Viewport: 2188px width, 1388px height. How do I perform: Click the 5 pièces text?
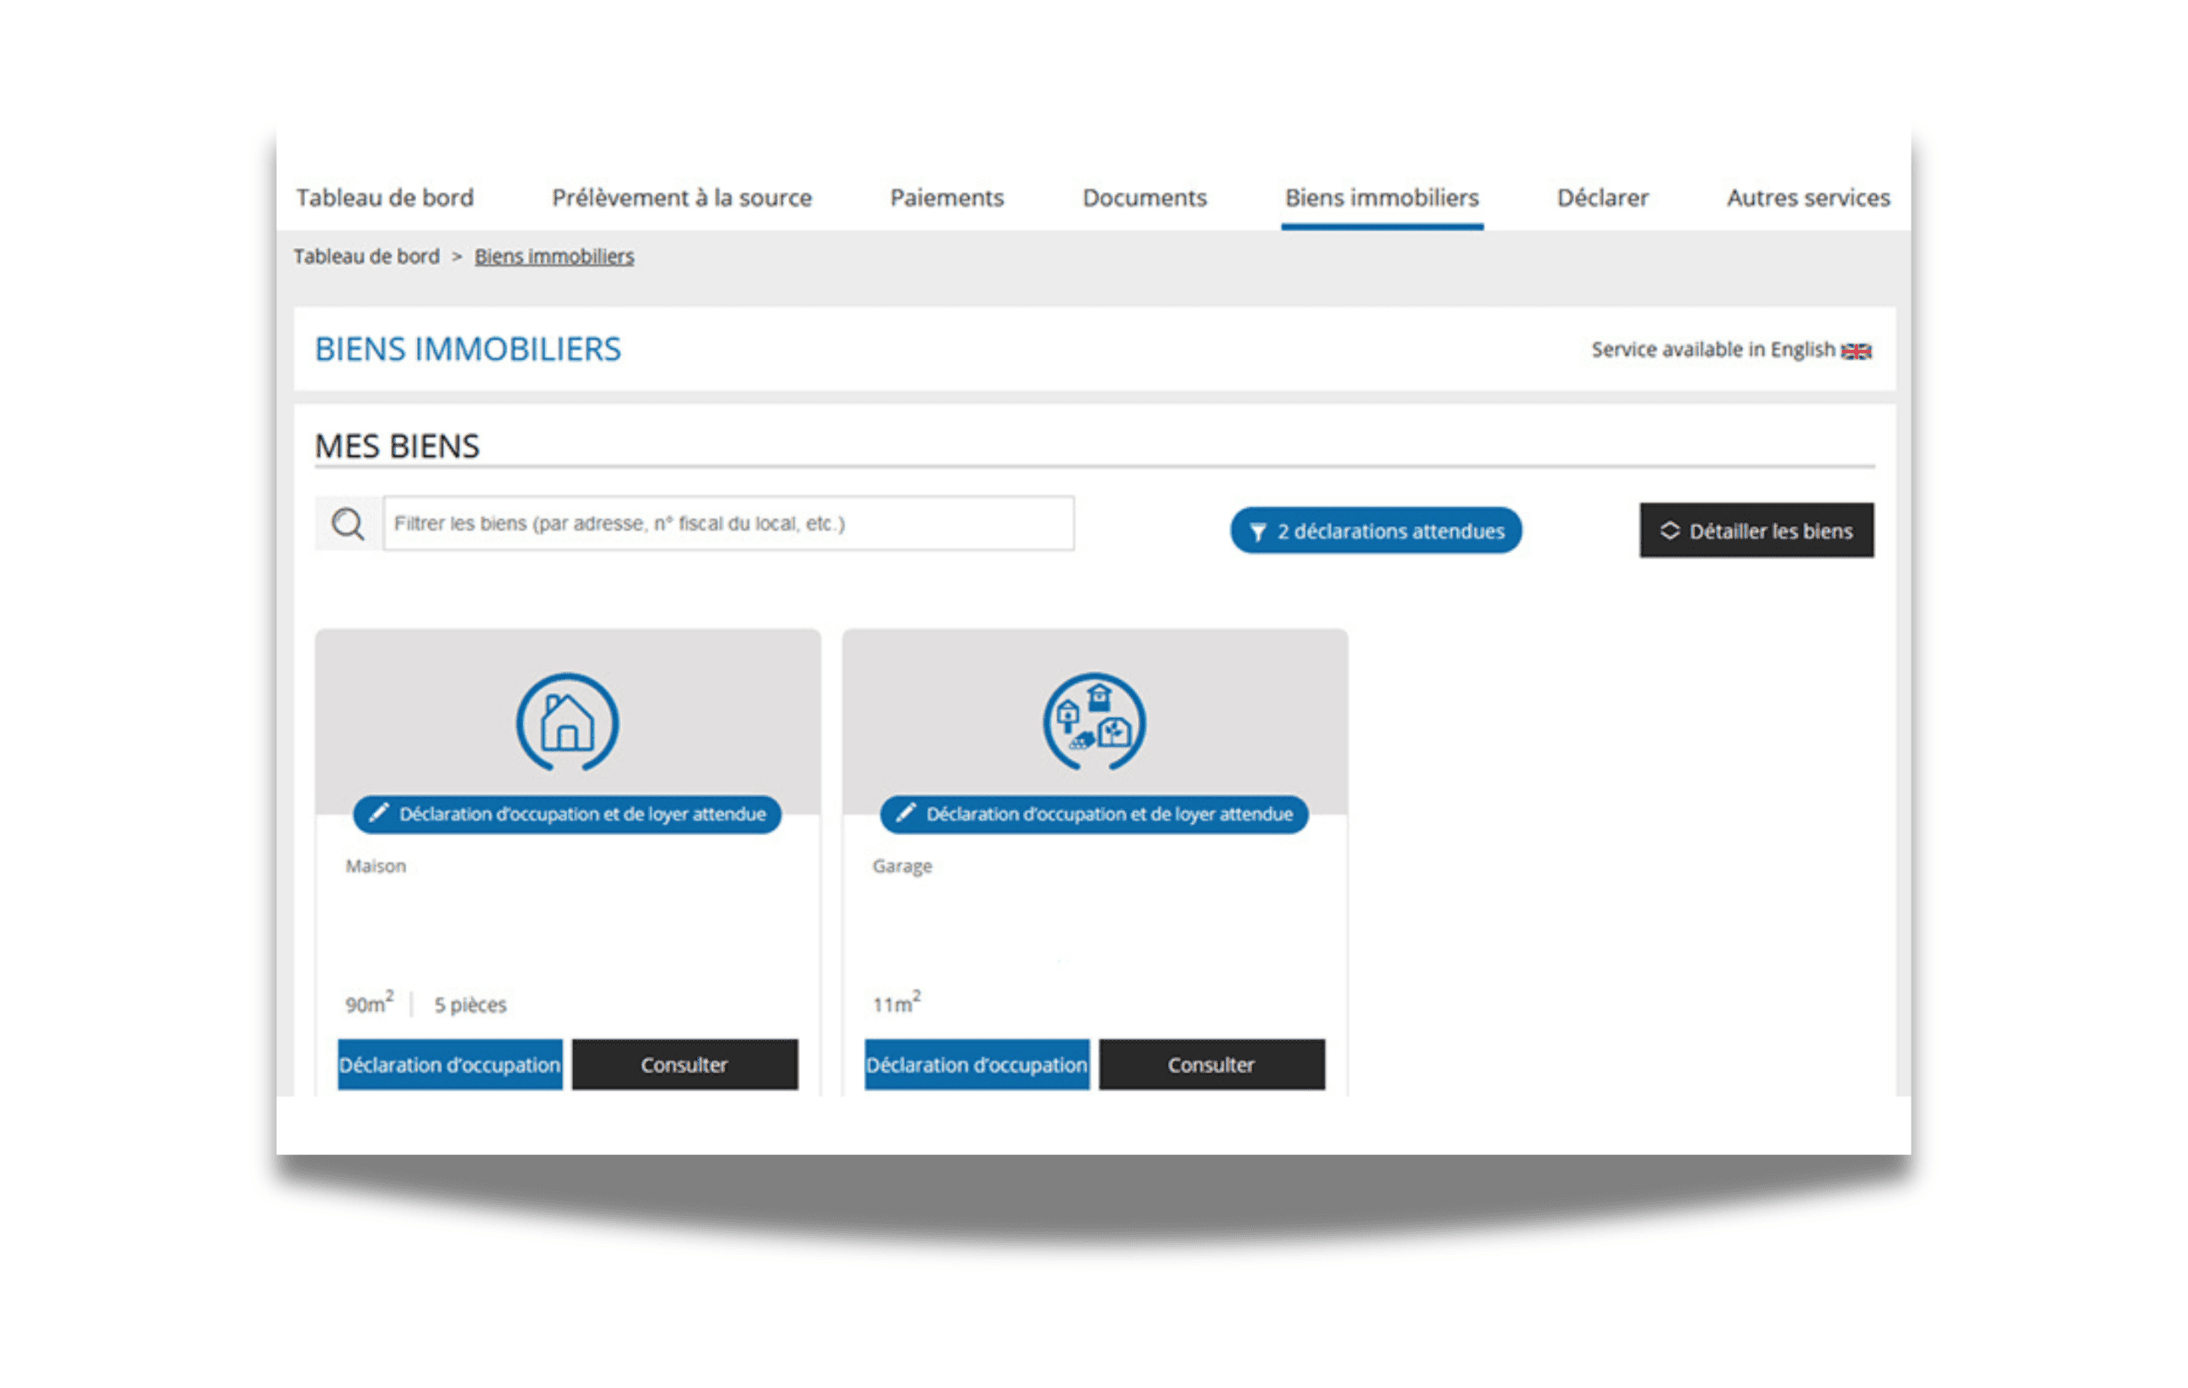[470, 1005]
